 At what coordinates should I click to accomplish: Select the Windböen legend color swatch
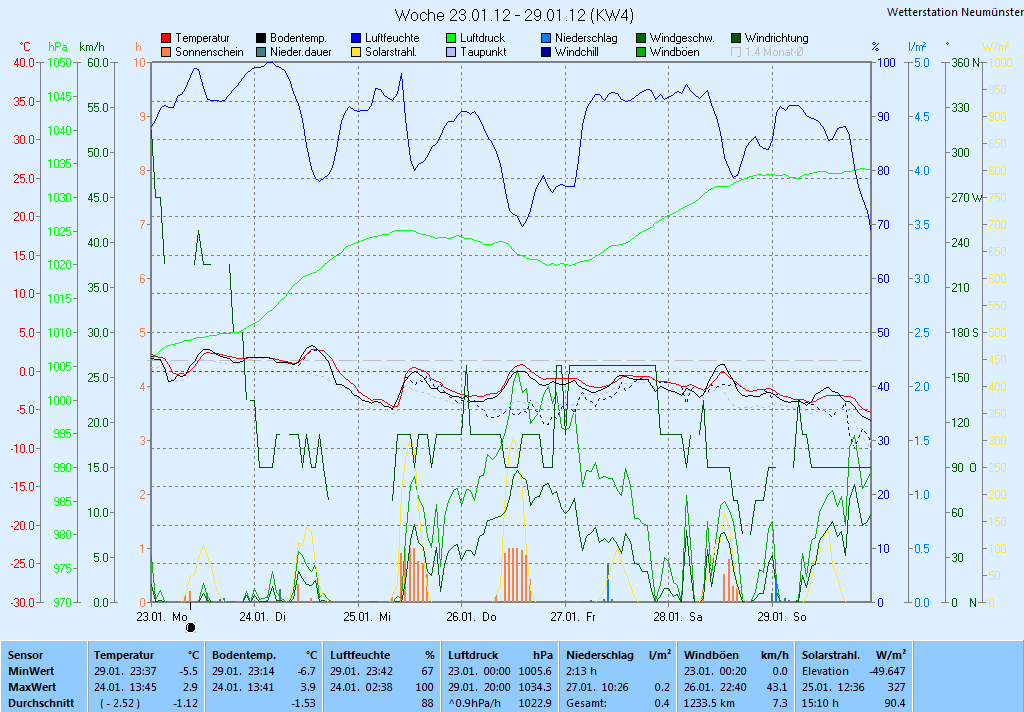click(x=641, y=52)
